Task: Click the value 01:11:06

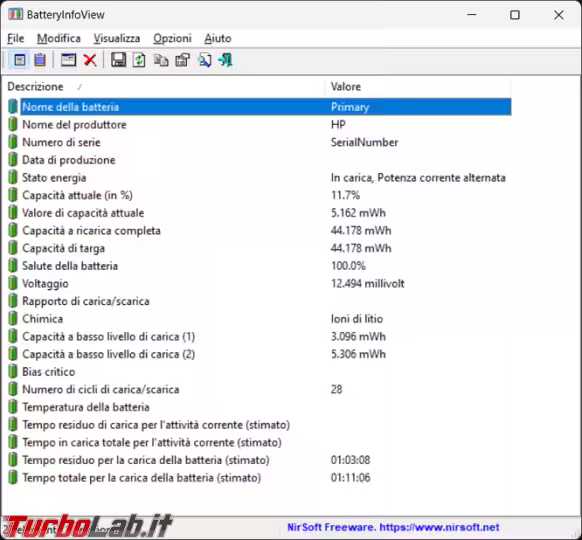Action: tap(350, 478)
